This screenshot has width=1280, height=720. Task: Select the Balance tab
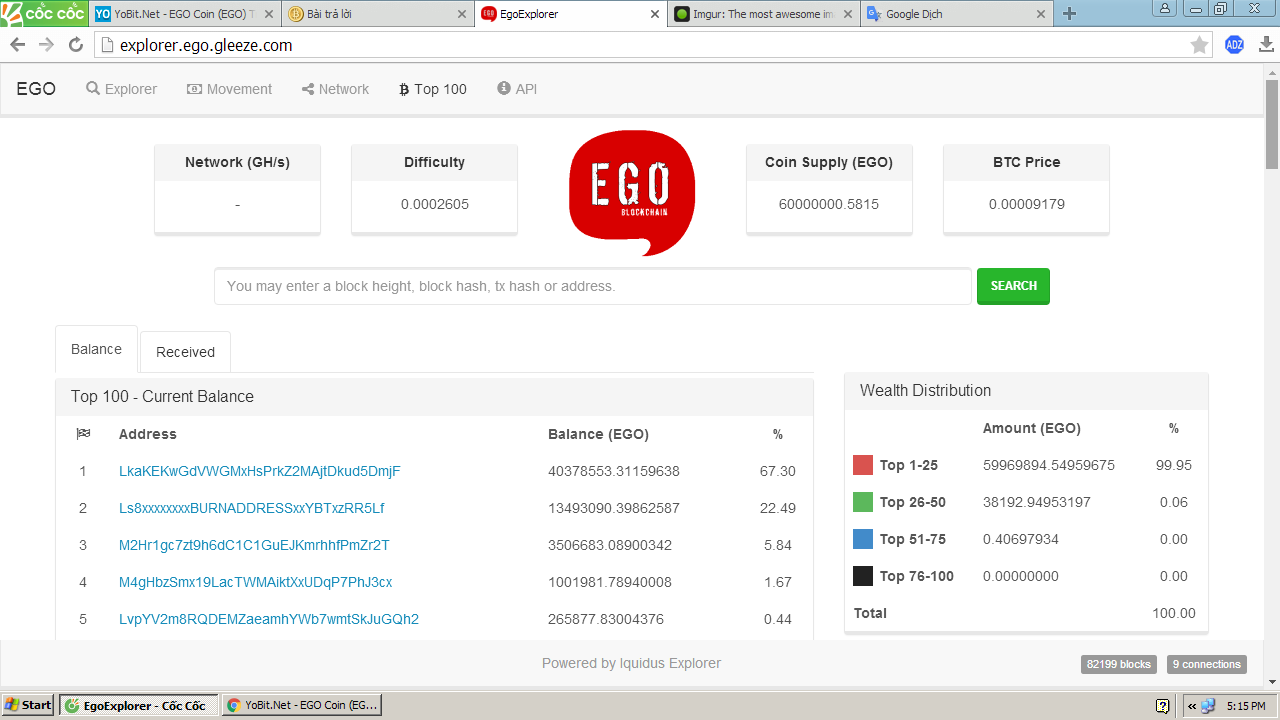pyautogui.click(x=96, y=349)
